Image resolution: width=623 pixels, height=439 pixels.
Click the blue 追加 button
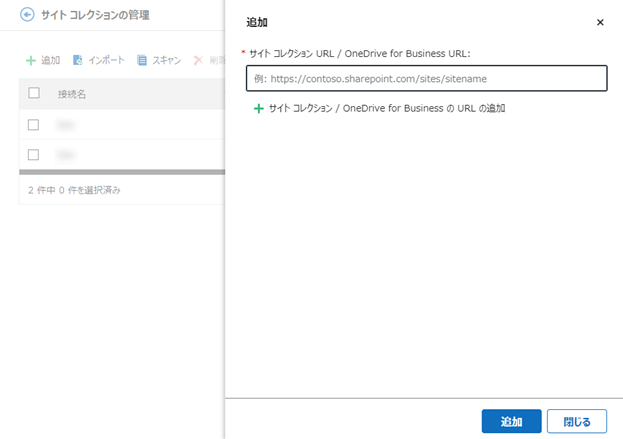tap(511, 421)
